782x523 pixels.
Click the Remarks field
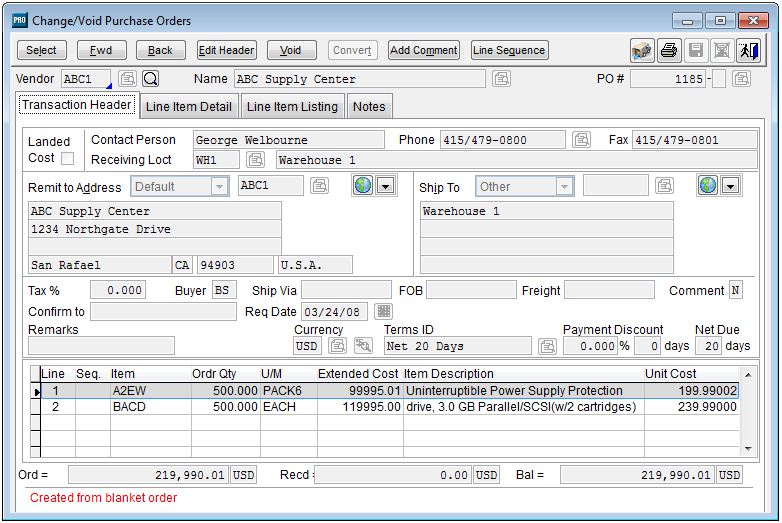(102, 346)
